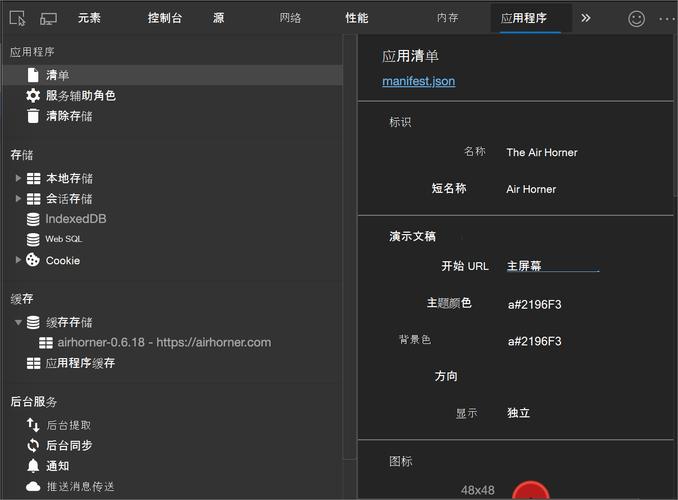Switch to the 元素 tab
This screenshot has width=678, height=500.
[x=89, y=18]
